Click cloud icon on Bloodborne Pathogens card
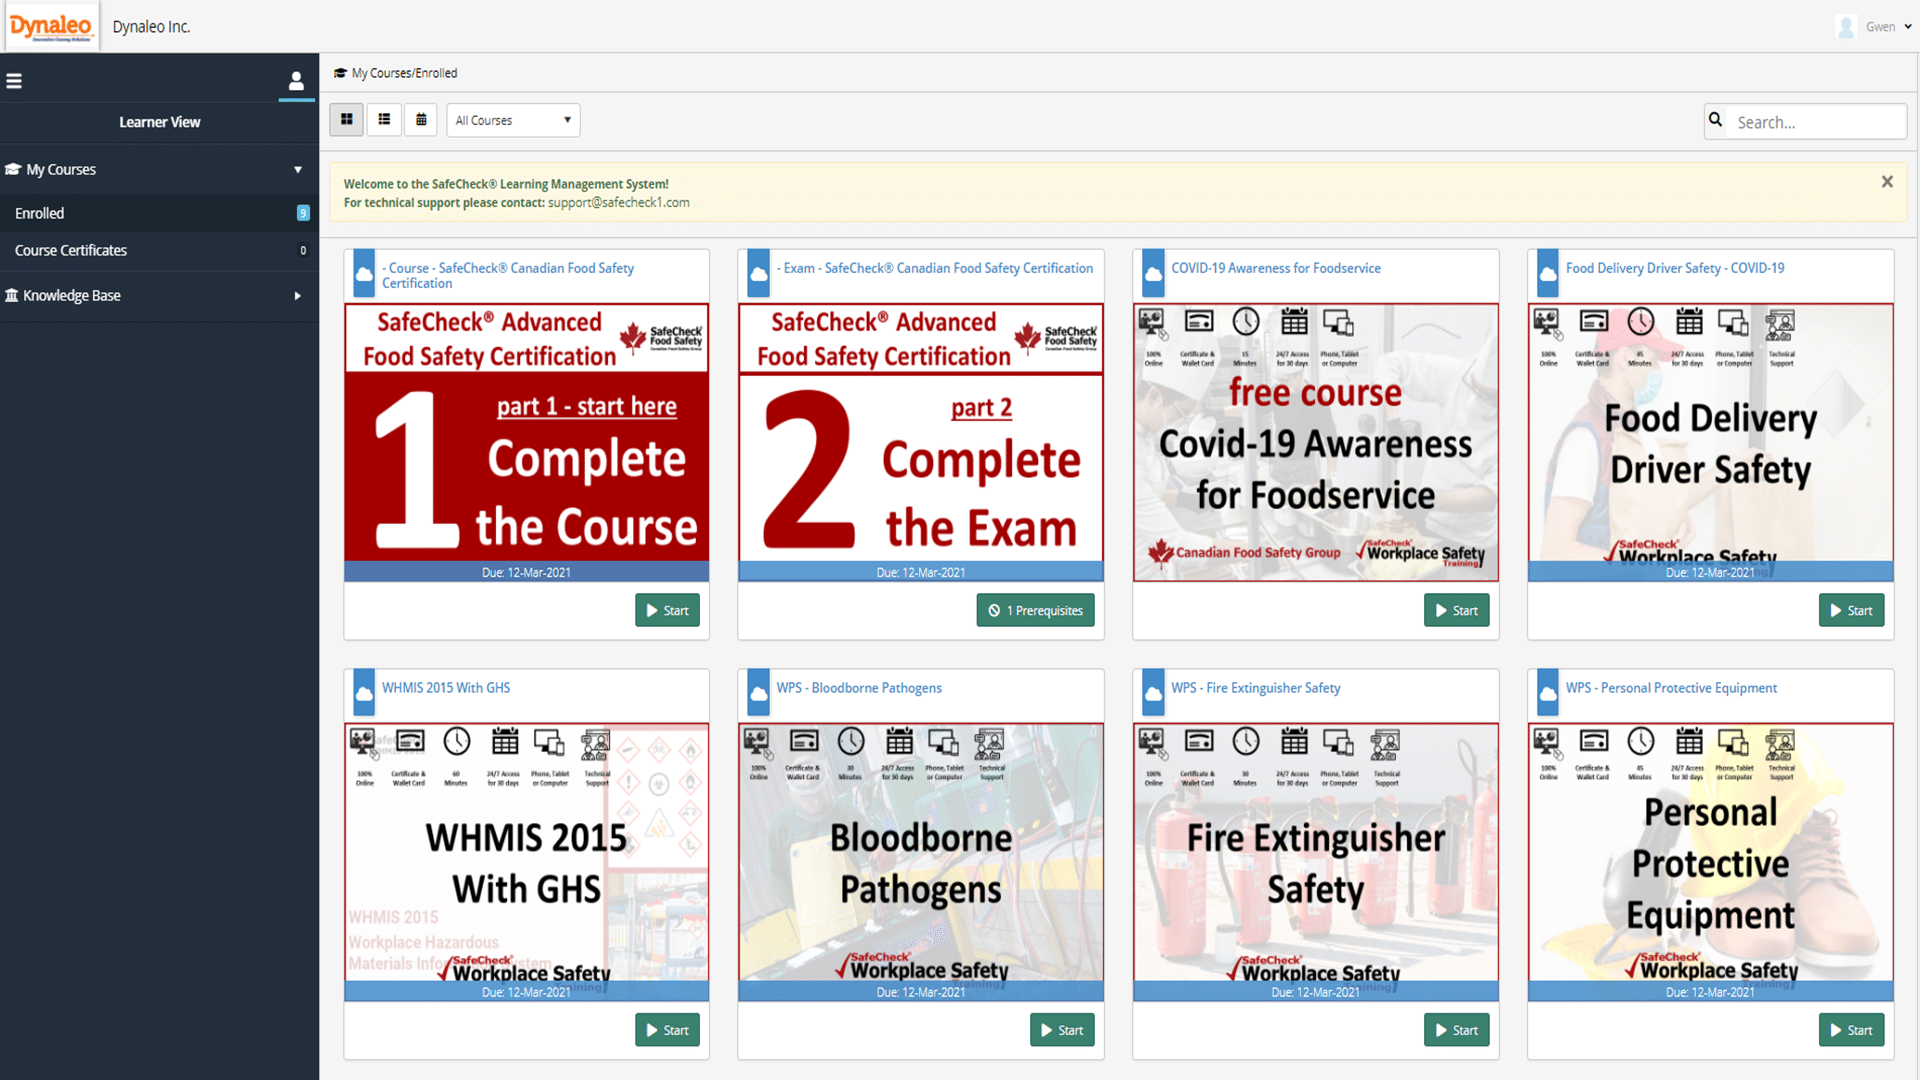The height and width of the screenshot is (1080, 1920). click(x=759, y=693)
